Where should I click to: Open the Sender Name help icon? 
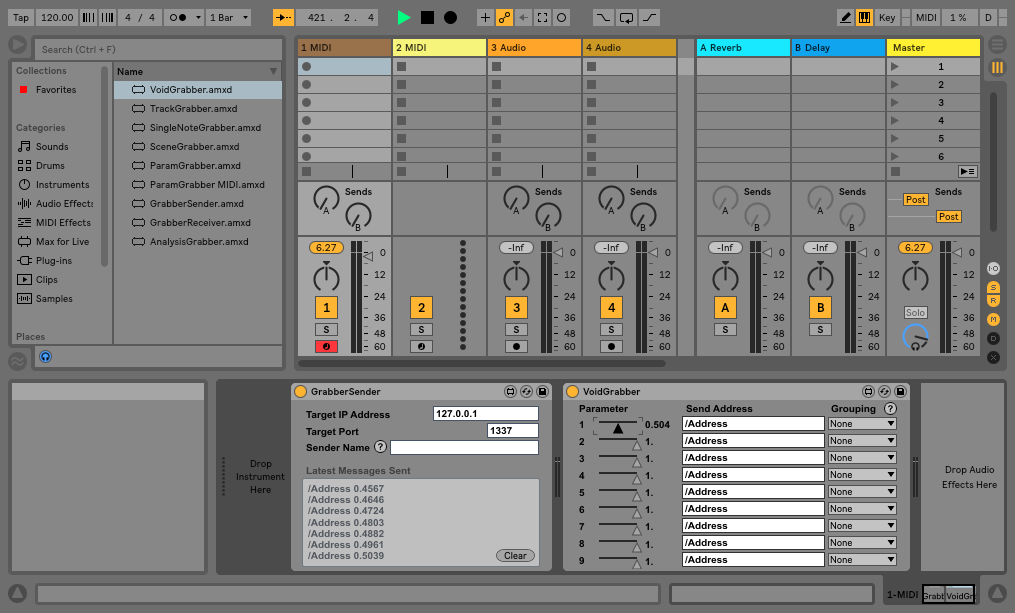tap(381, 447)
